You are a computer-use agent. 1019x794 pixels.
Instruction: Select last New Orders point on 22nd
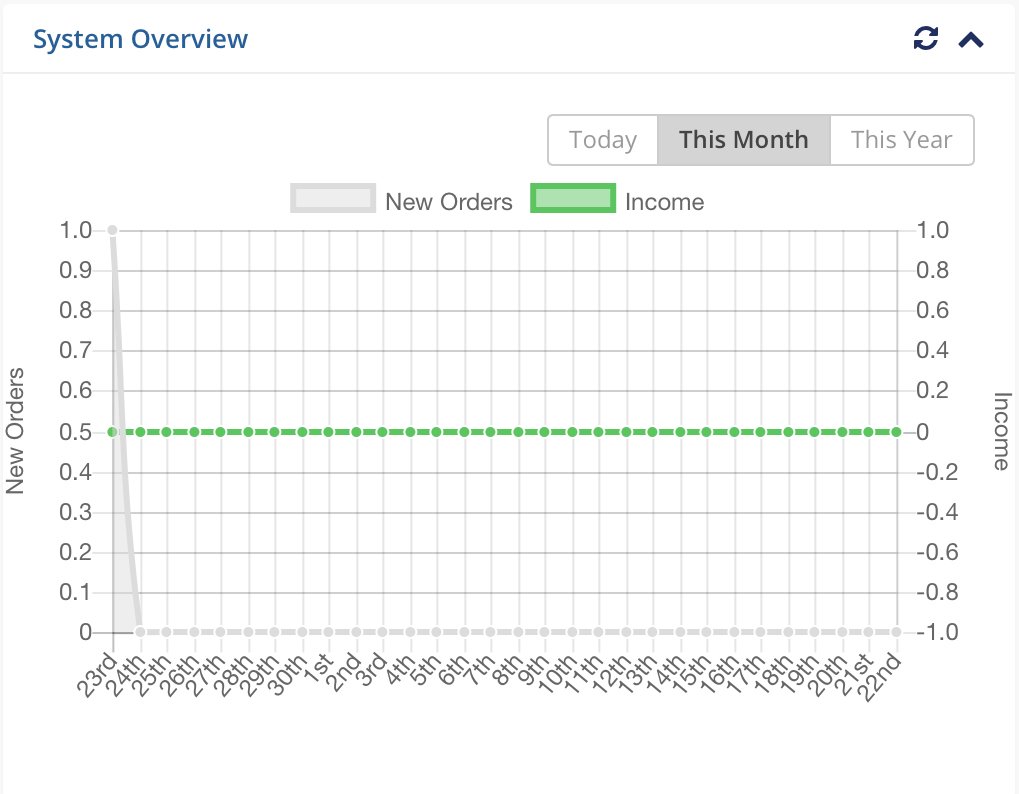coord(896,632)
